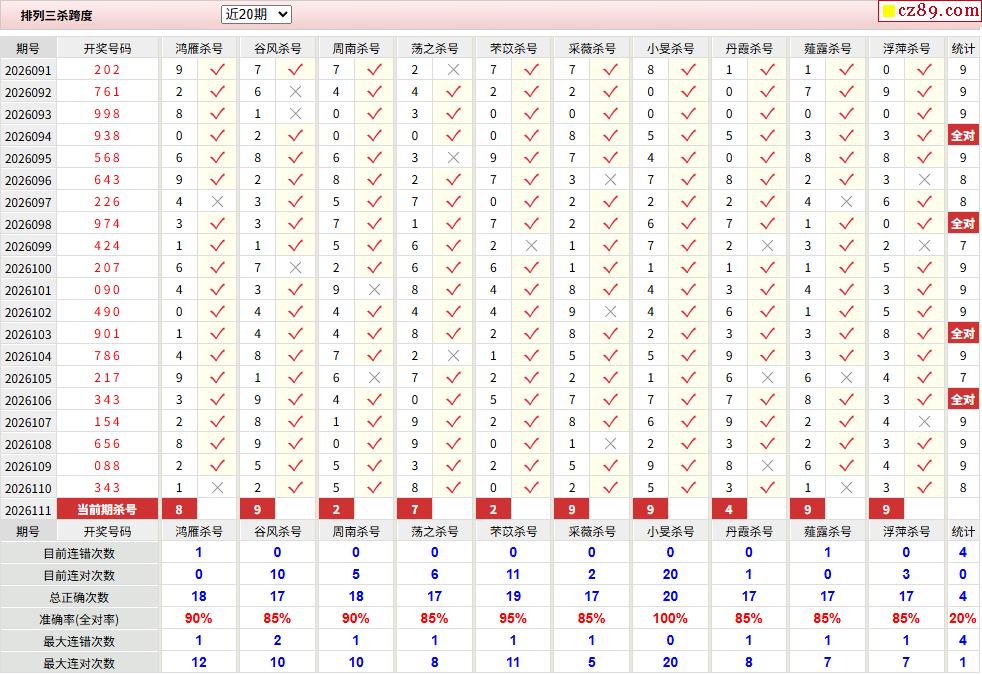Open the 近20期 period dropdown
The width and height of the screenshot is (982, 675).
[256, 14]
